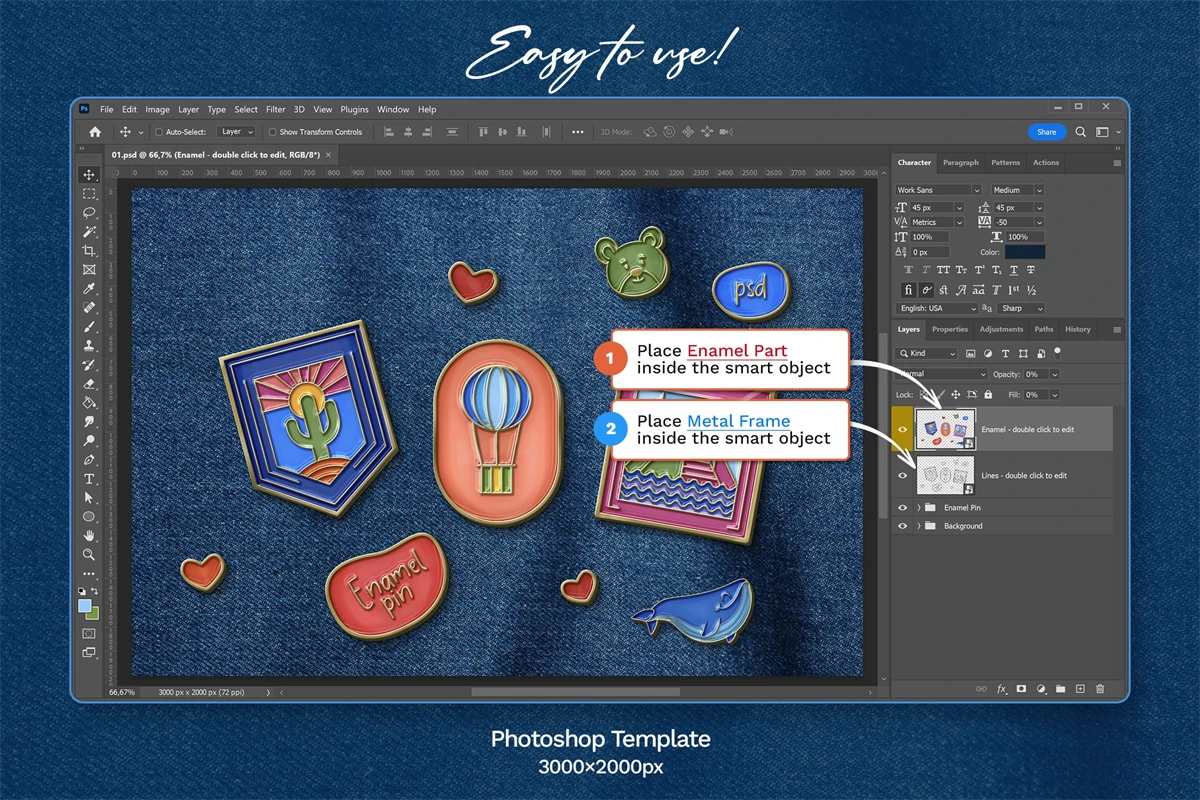Choose the Zoom tool in toolbar
The image size is (1200, 800).
pos(89,554)
